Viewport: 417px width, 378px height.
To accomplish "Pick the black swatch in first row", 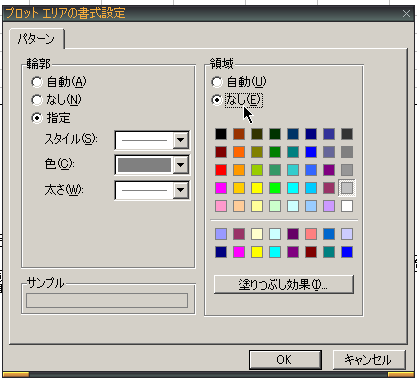I will tap(221, 134).
